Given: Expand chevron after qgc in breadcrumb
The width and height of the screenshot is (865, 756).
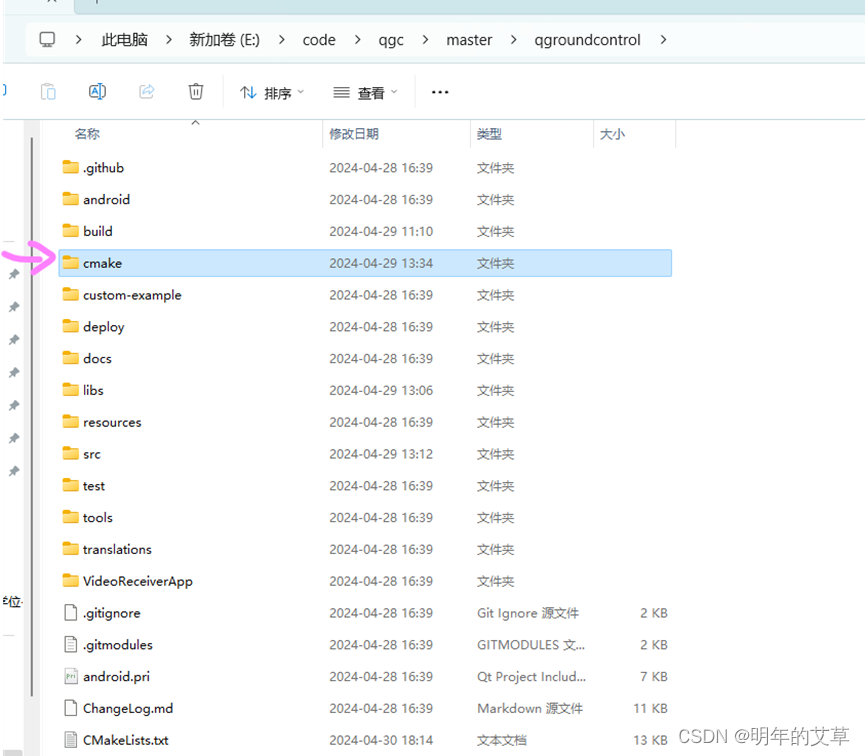Looking at the screenshot, I should click(425, 40).
